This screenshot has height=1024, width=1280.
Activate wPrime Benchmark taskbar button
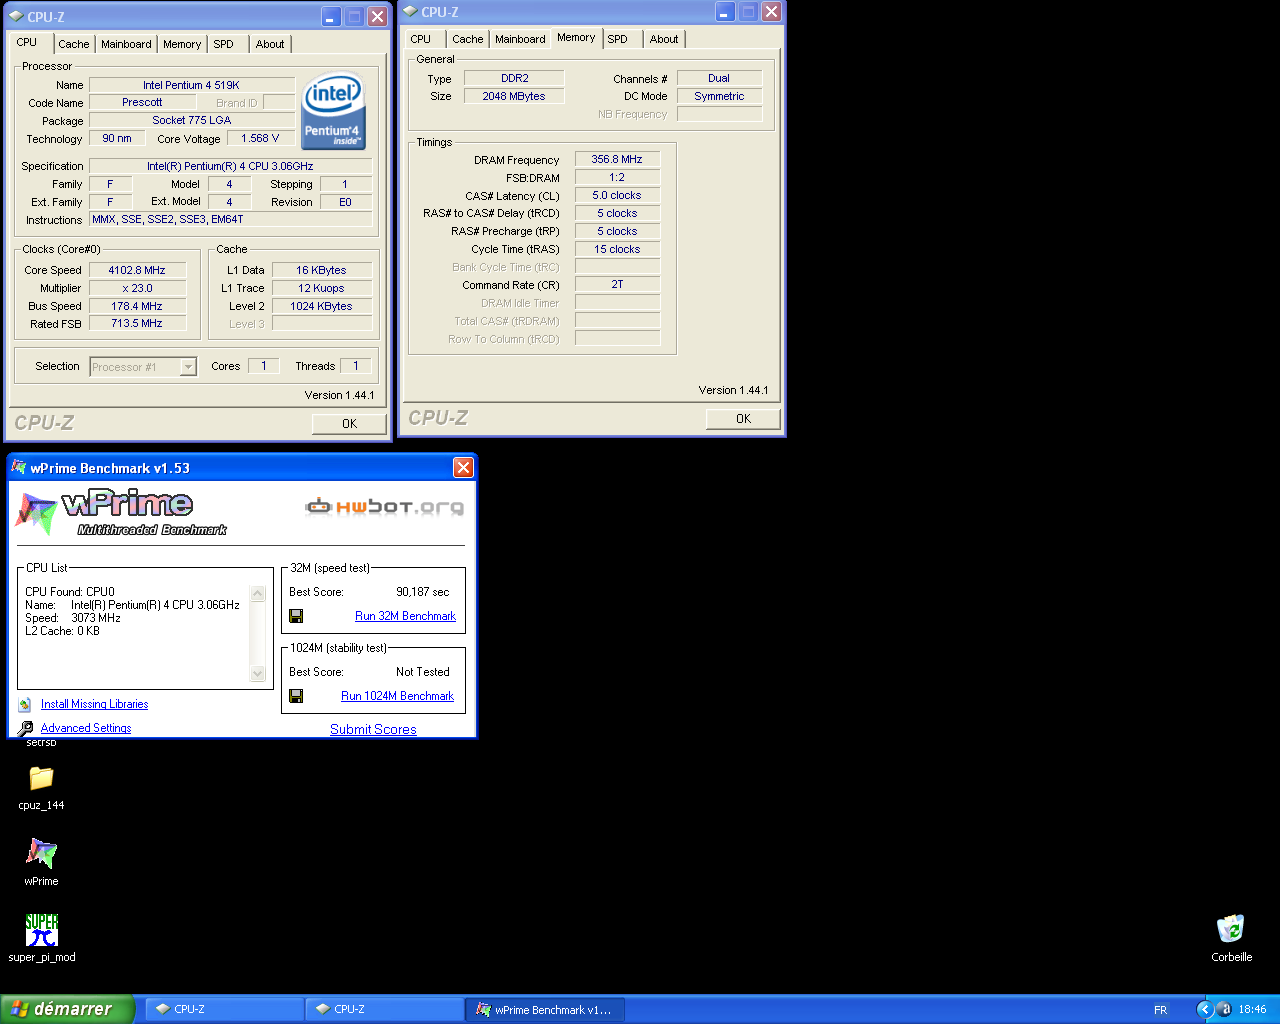(x=545, y=1009)
